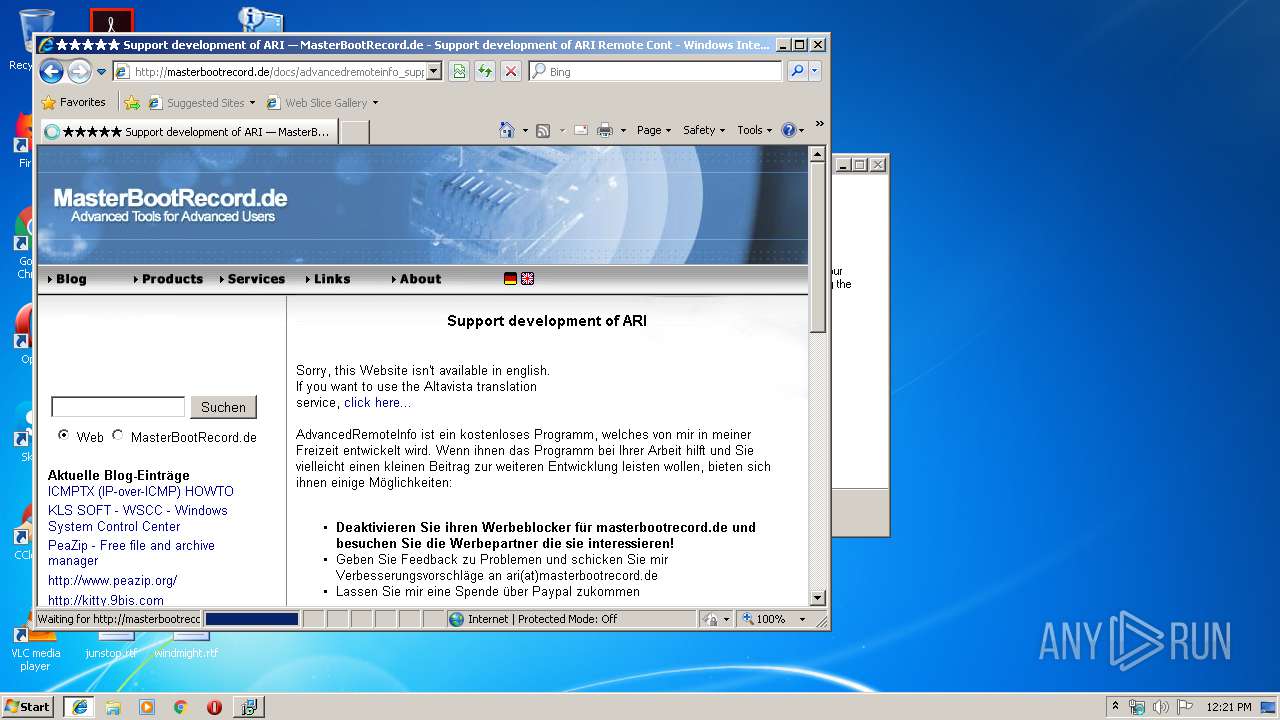Screen dimensions: 1280x720
Task: Click the Read Mail envelope icon
Action: [x=580, y=130]
